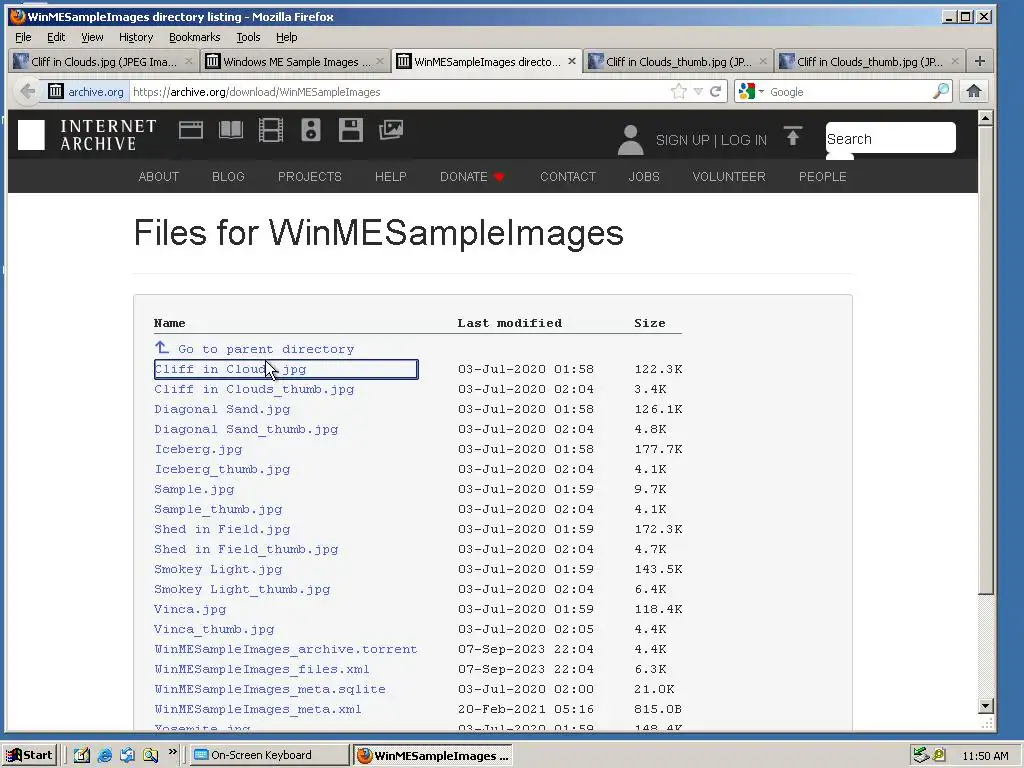The width and height of the screenshot is (1024, 768).
Task: Click the Start button
Action: (x=29, y=755)
